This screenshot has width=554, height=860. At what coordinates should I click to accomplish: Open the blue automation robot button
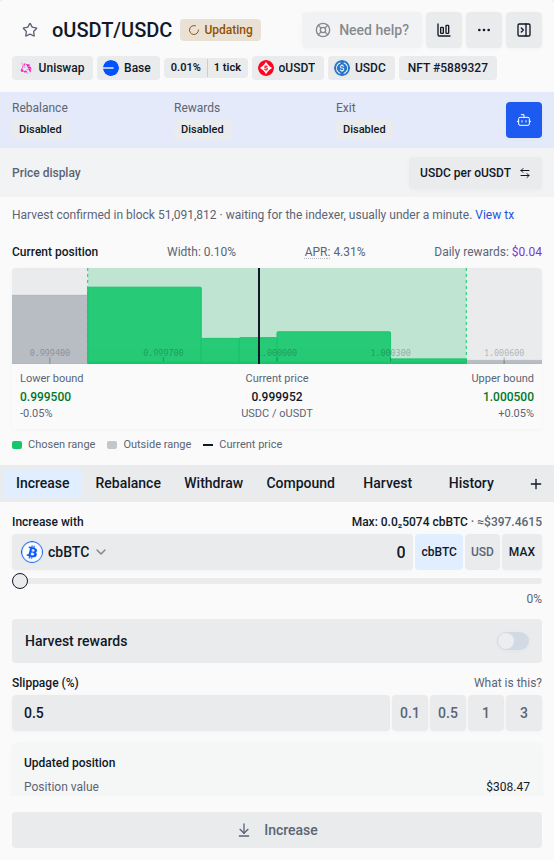tap(524, 120)
